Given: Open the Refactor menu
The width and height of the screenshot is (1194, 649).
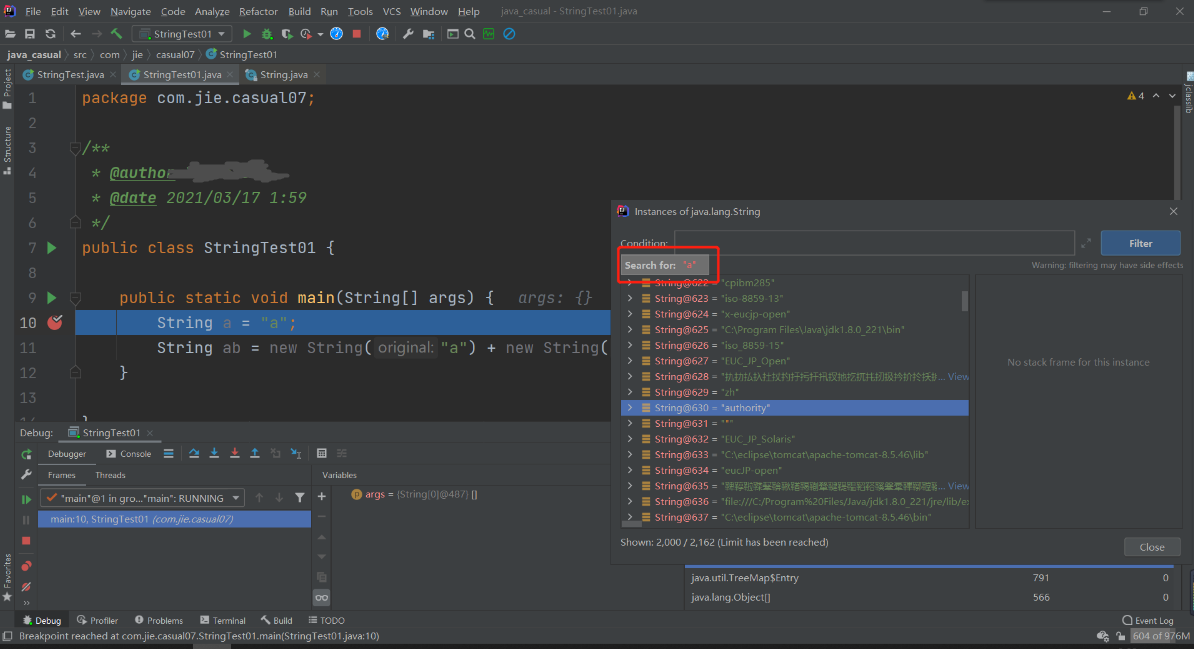Looking at the screenshot, I should point(258,11).
